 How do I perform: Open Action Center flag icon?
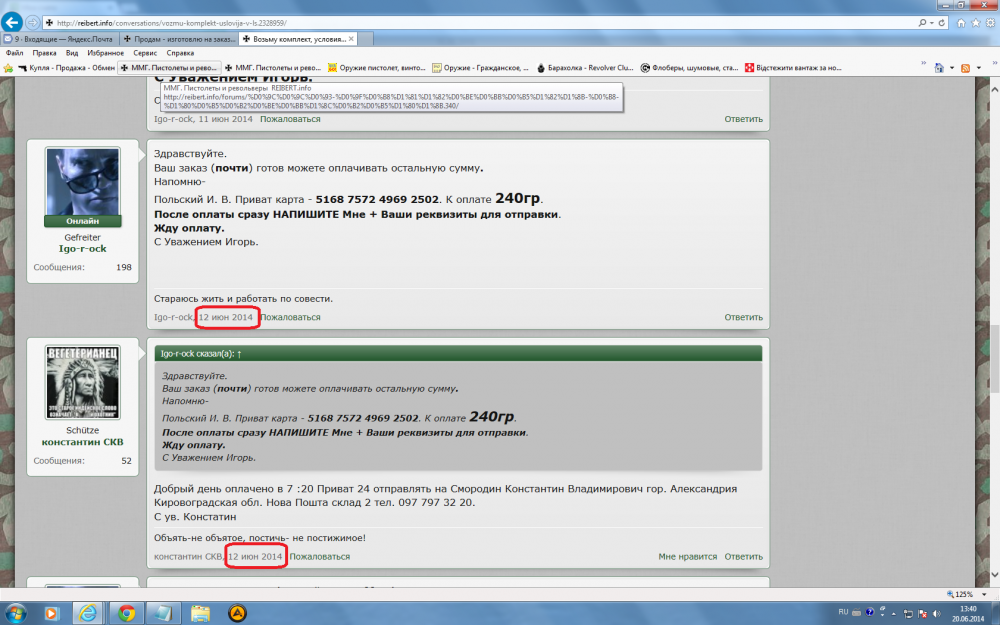(922, 614)
